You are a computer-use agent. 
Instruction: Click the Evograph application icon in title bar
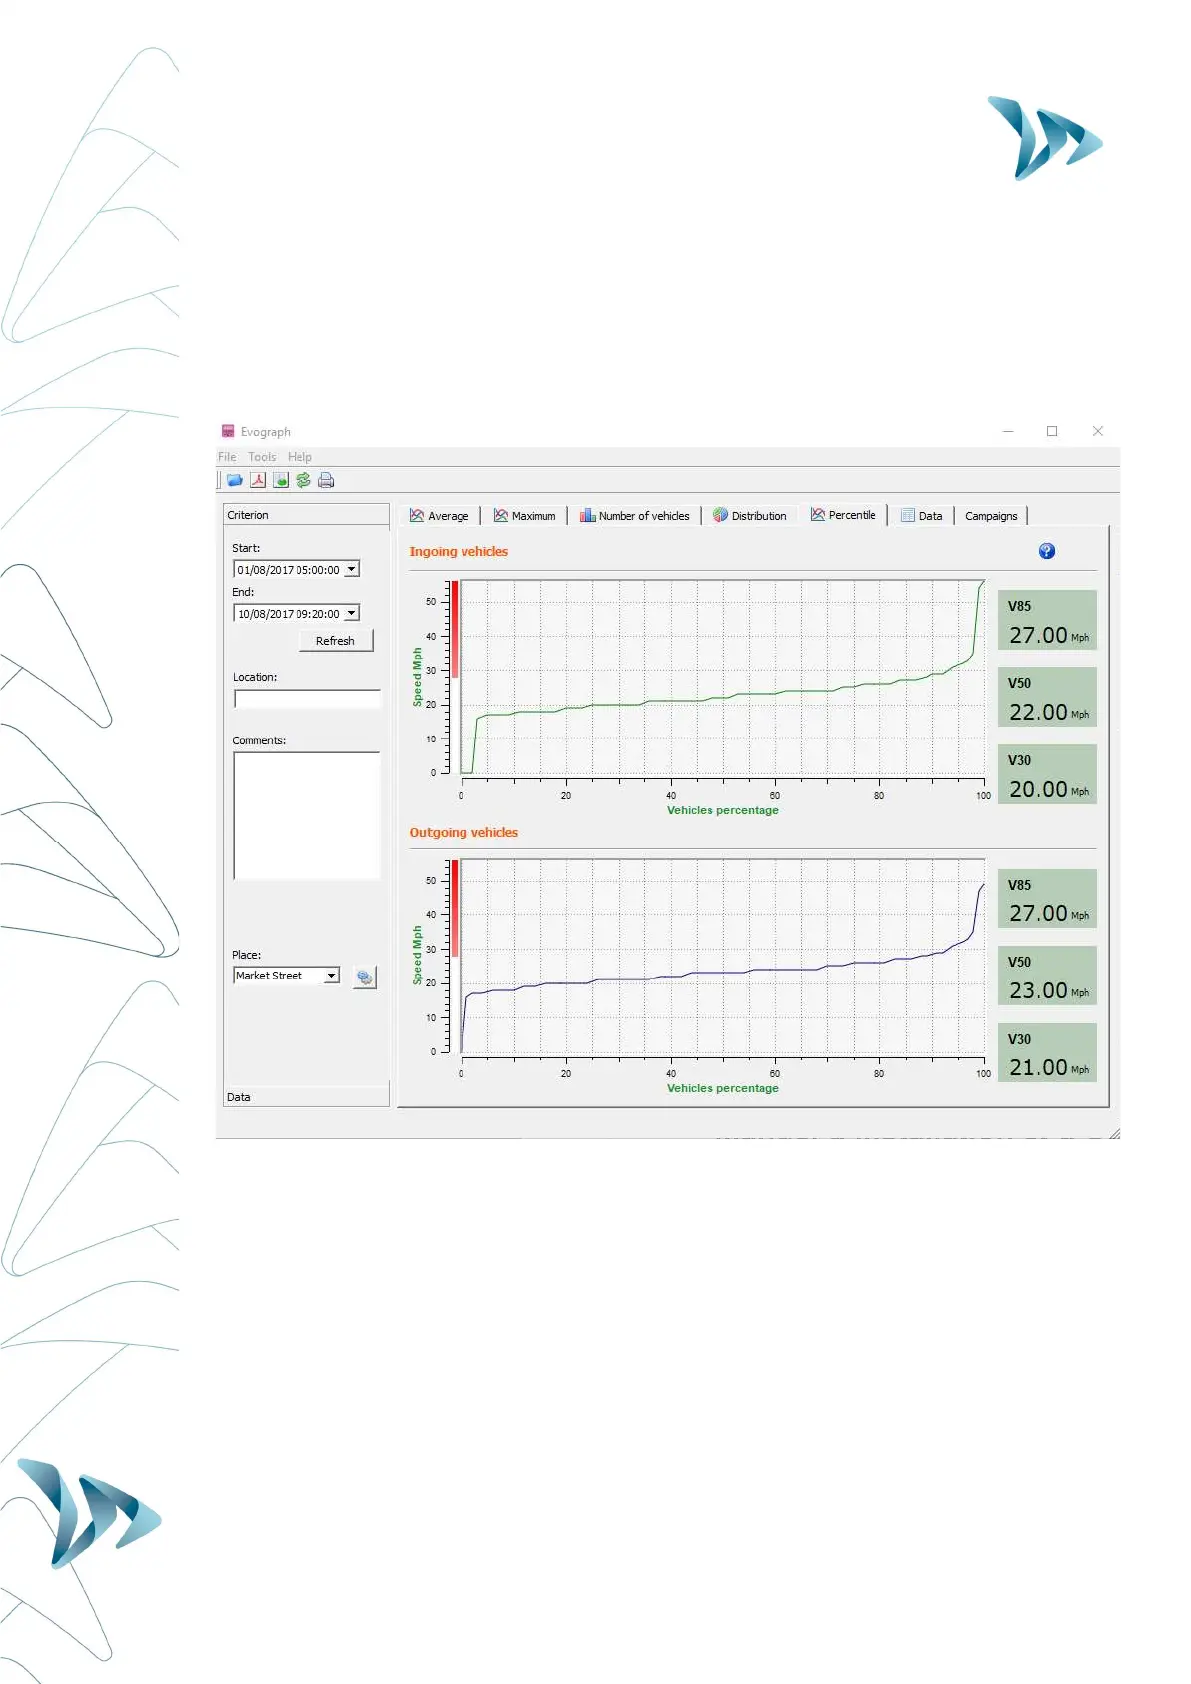pos(228,431)
